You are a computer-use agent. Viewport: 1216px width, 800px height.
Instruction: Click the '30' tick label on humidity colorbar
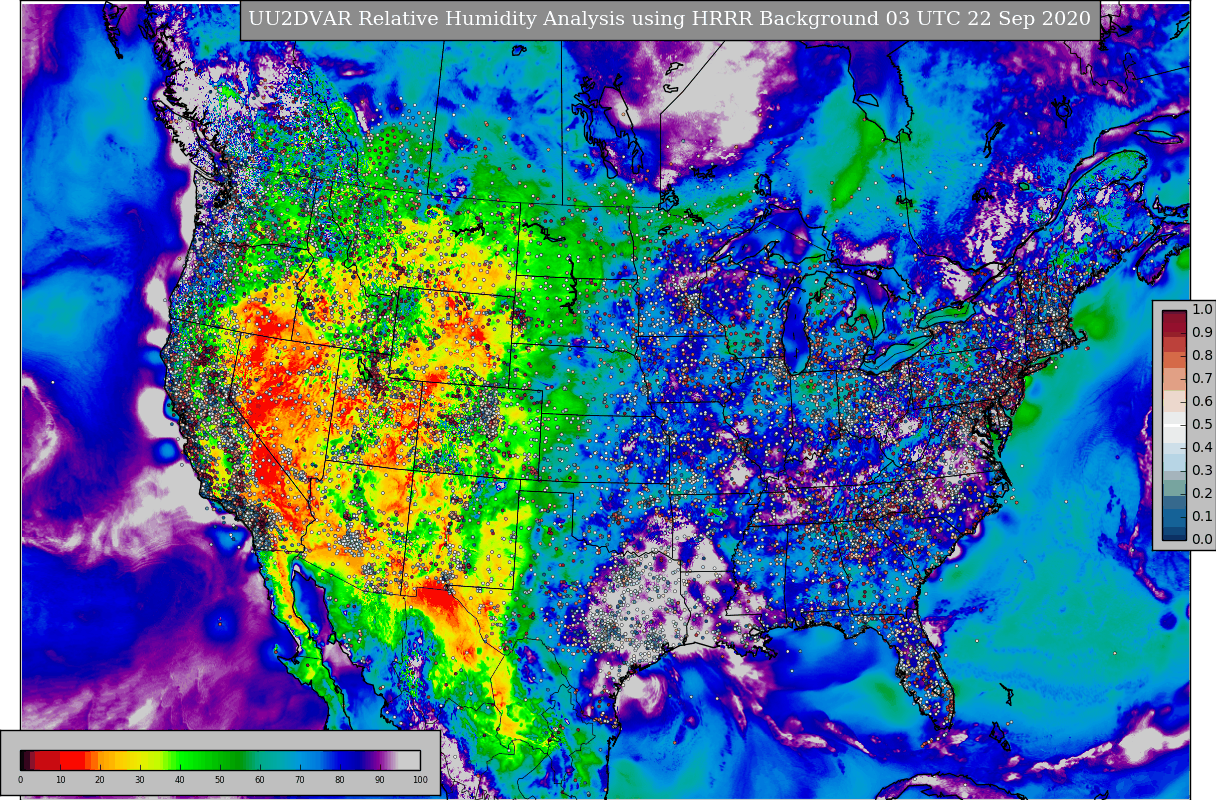pos(140,780)
